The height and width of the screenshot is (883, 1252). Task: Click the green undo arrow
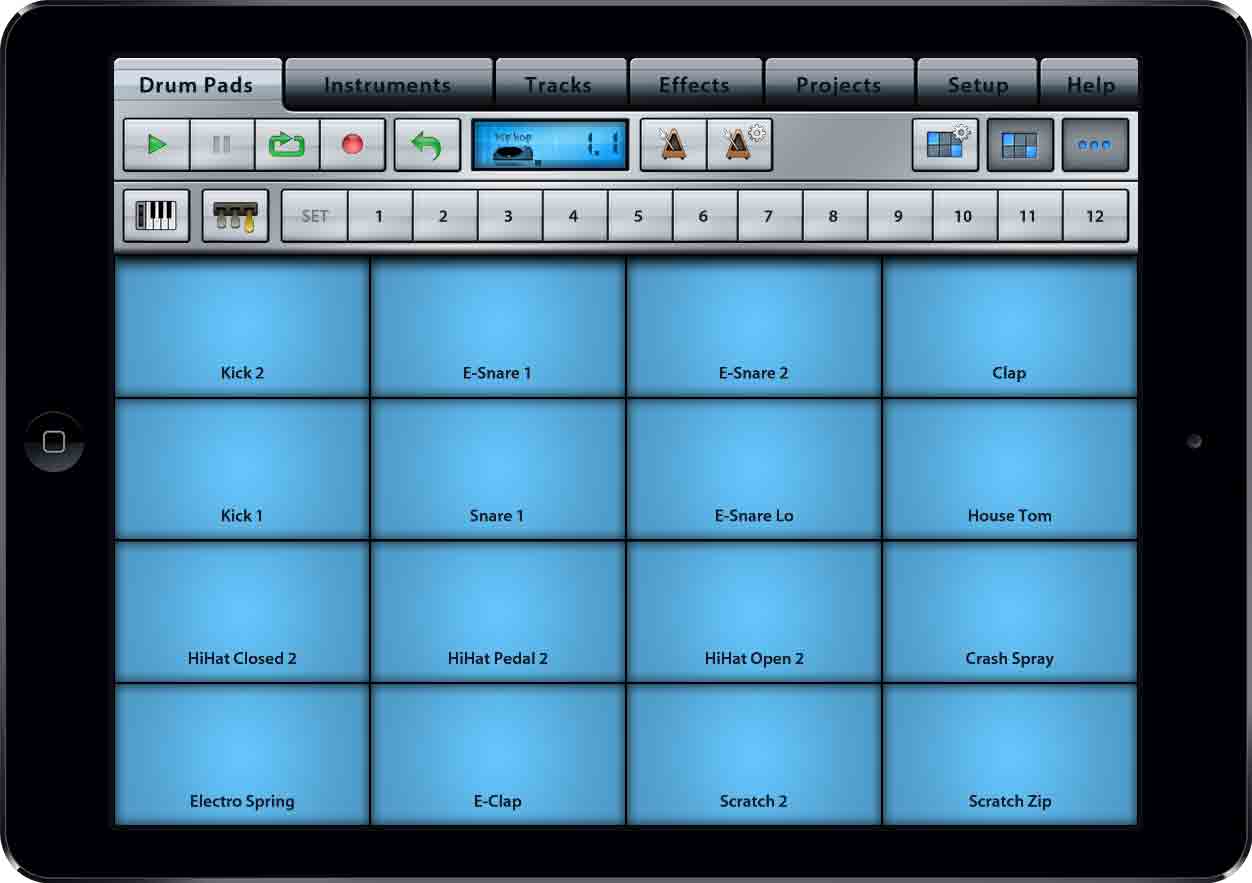pos(427,145)
